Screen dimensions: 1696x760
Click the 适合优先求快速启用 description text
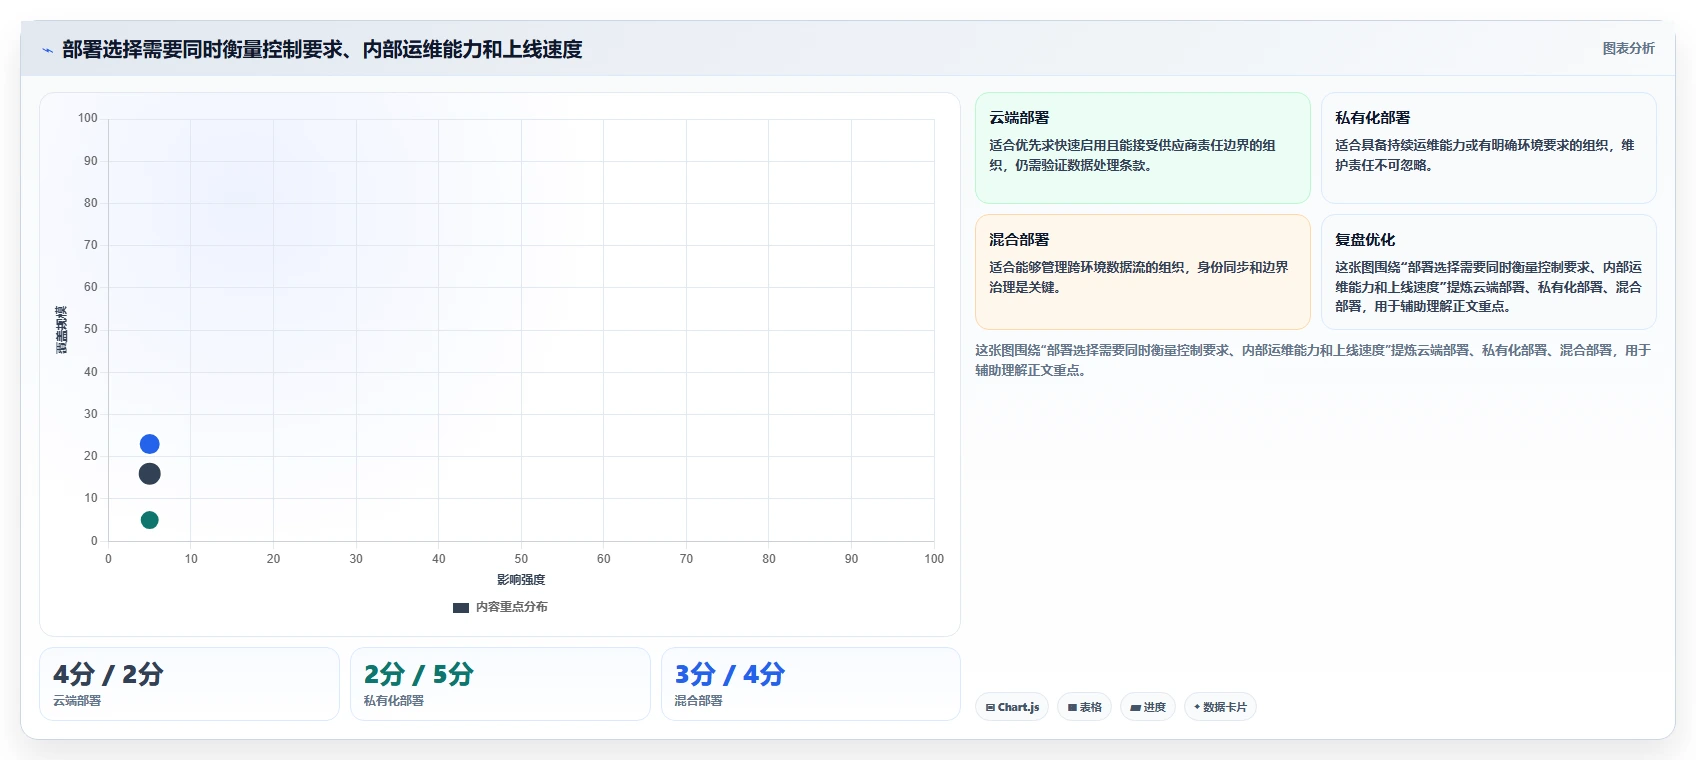click(1132, 155)
